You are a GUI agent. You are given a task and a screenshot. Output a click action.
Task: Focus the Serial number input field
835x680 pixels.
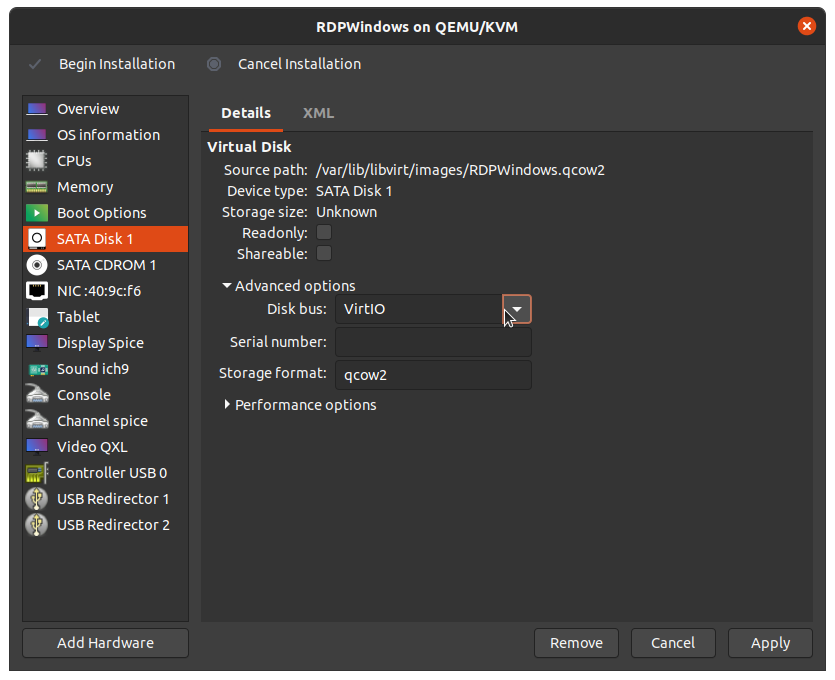click(433, 342)
